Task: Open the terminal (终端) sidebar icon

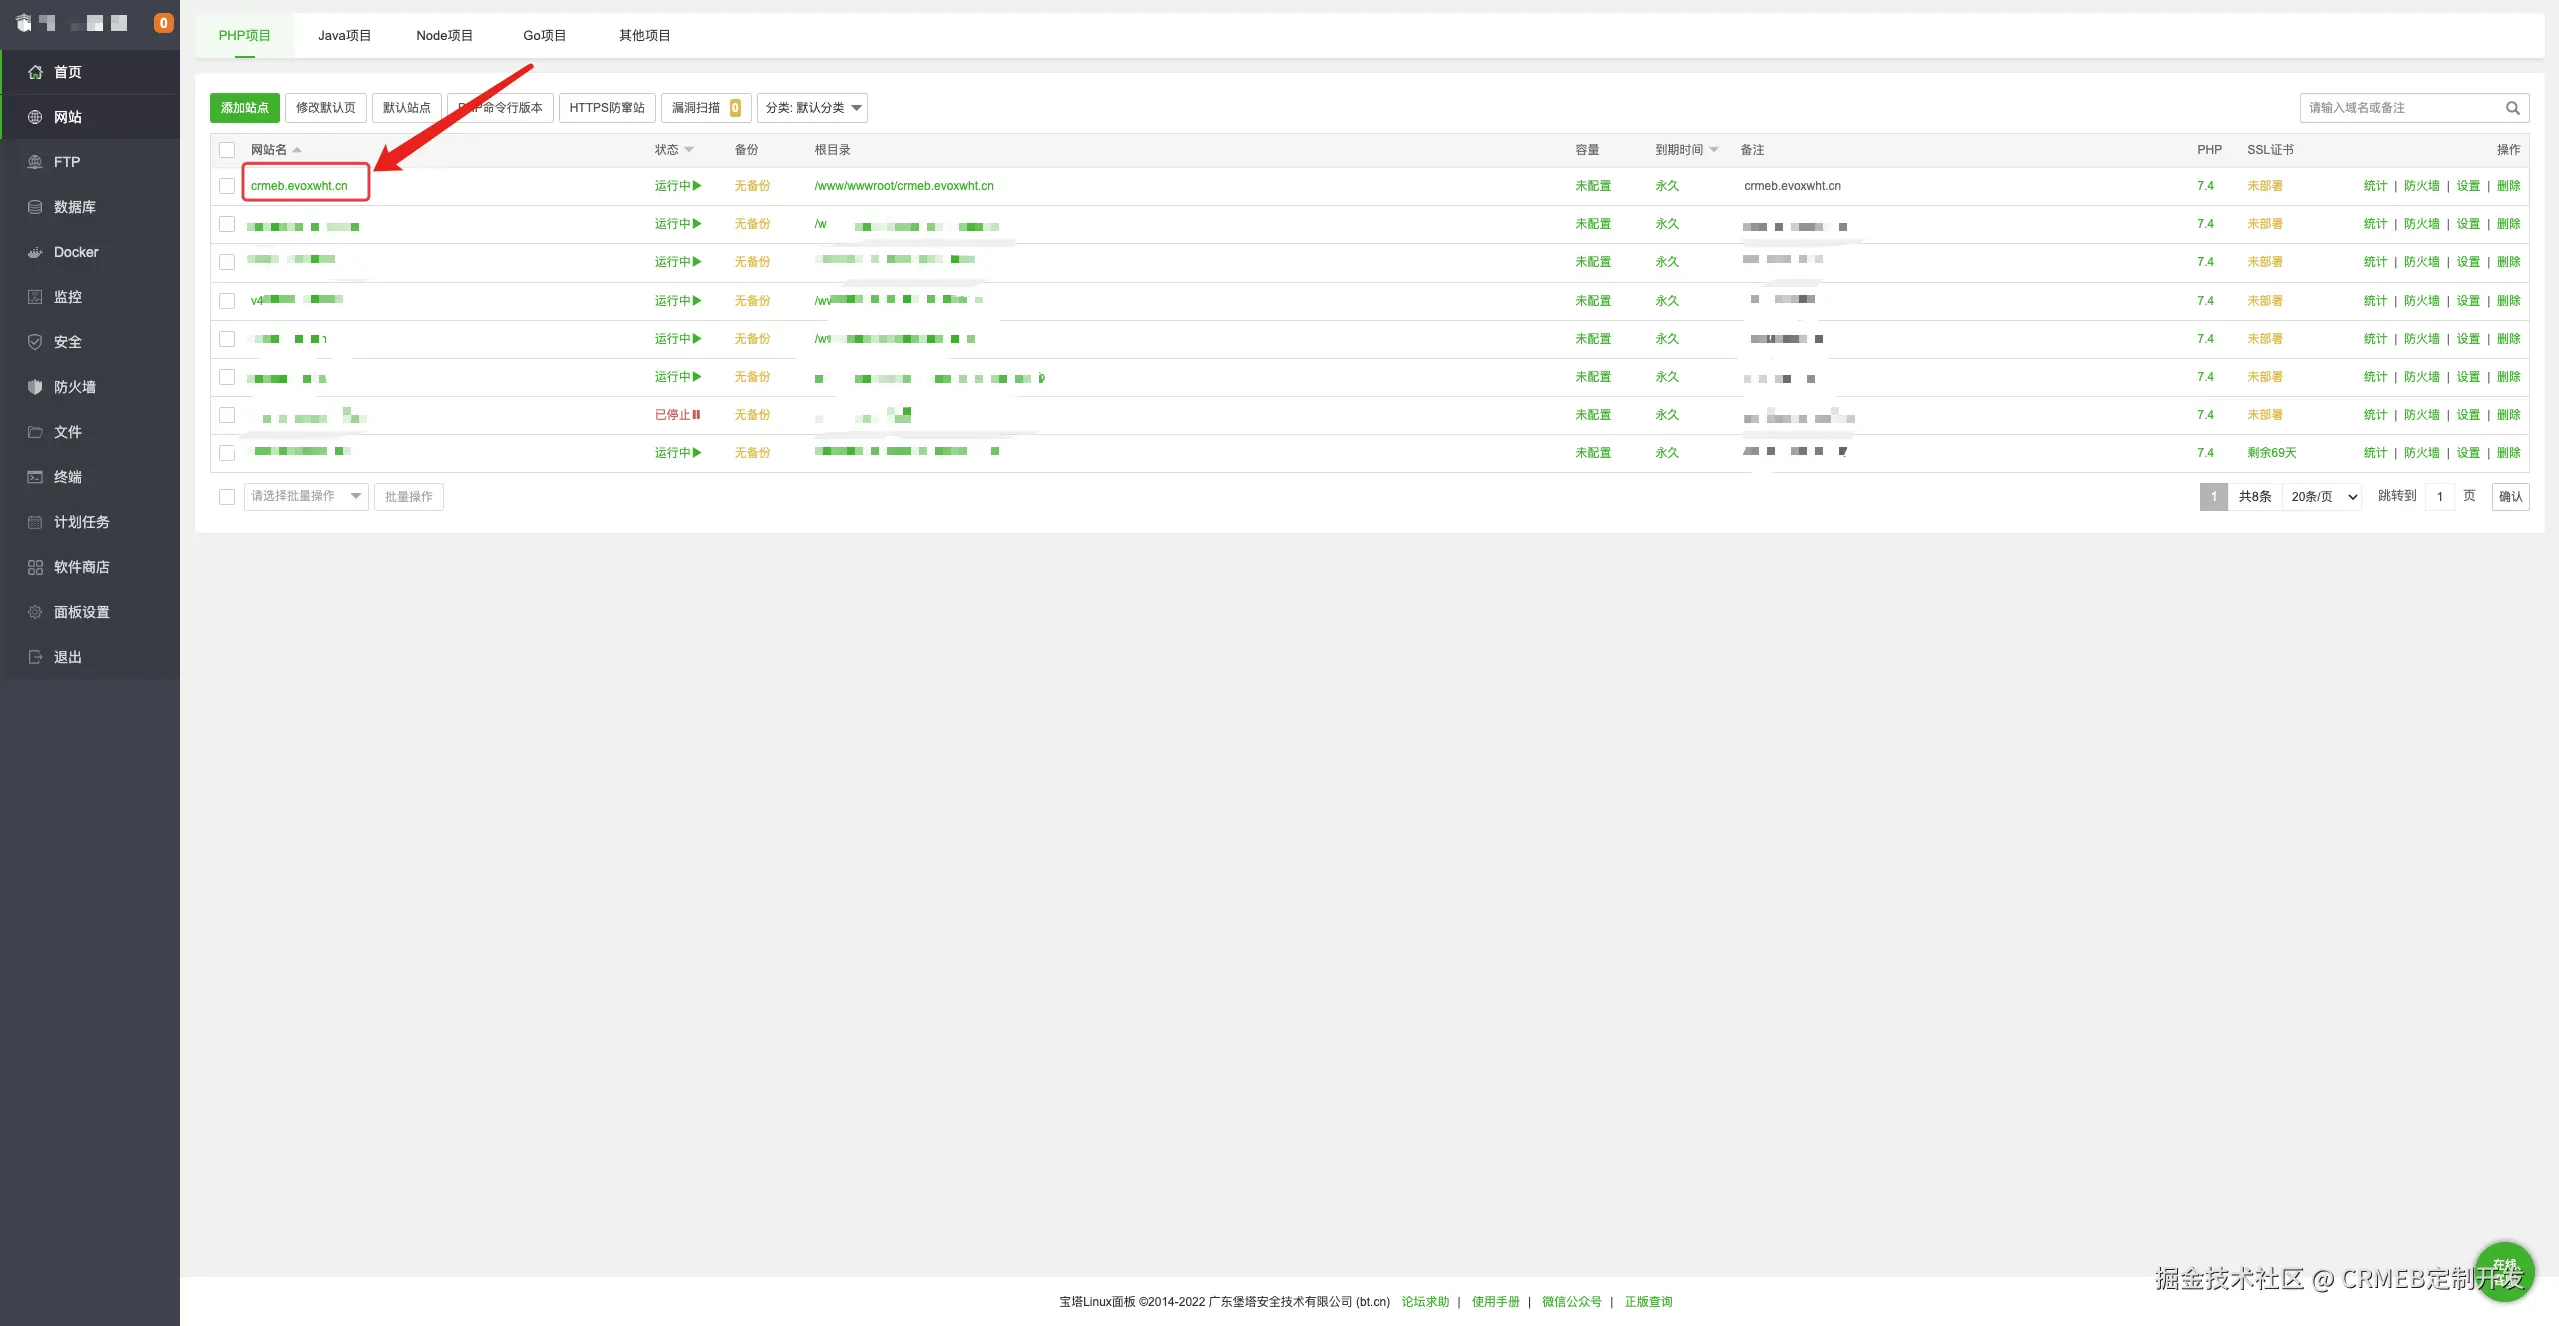Action: (x=35, y=477)
